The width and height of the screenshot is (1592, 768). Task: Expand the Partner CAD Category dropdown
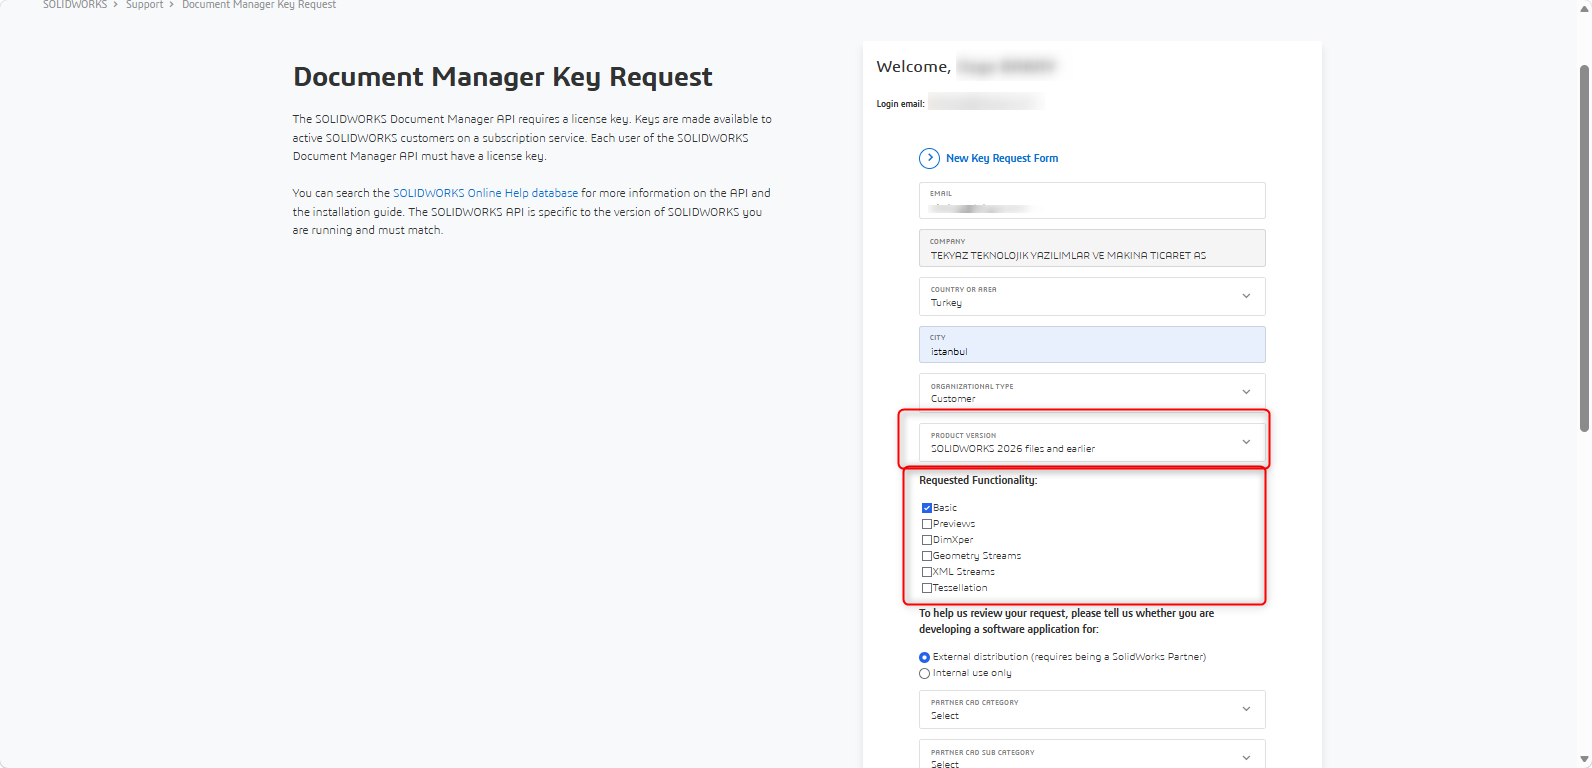click(1092, 709)
